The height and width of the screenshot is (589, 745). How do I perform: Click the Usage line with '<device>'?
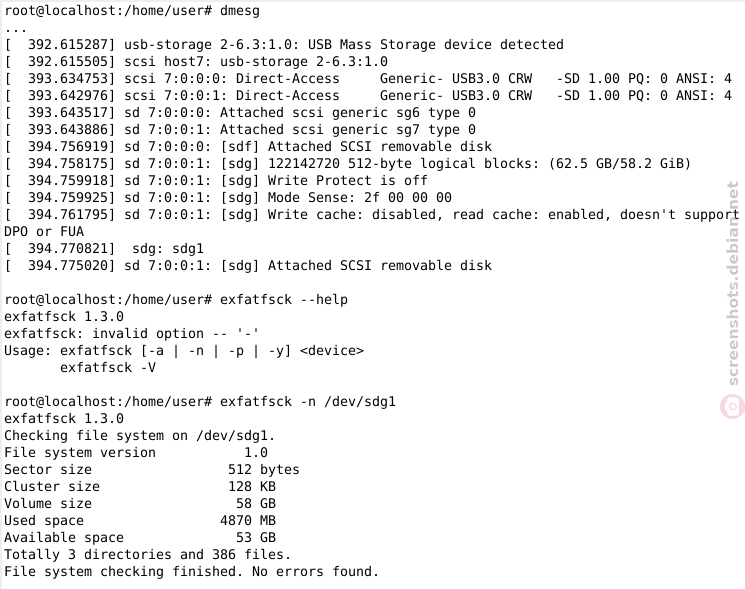tap(184, 351)
